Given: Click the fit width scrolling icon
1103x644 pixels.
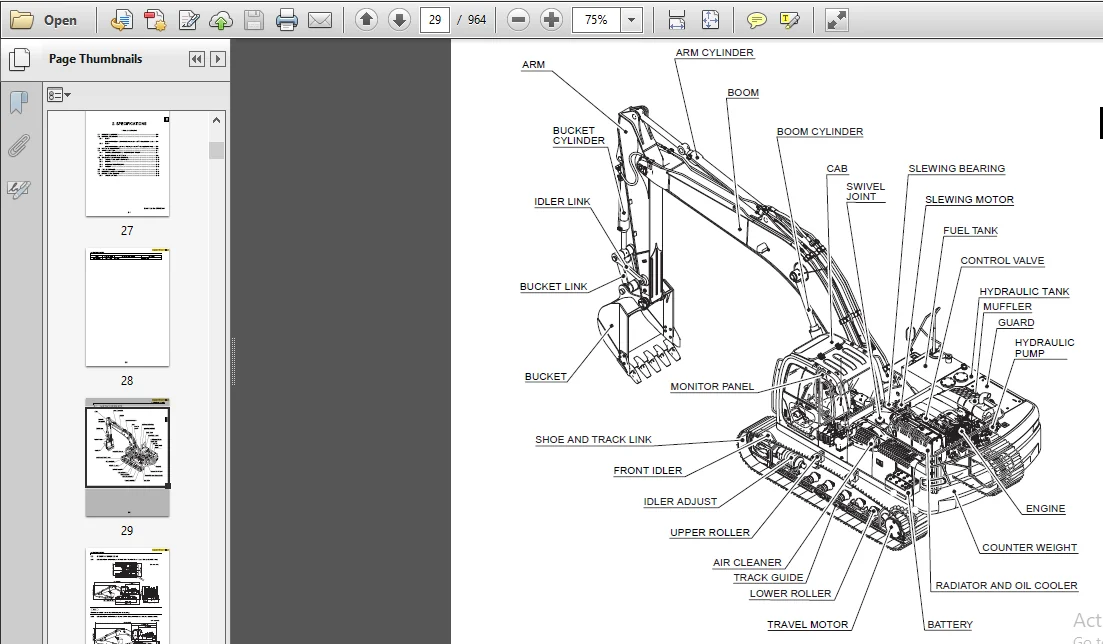Looking at the screenshot, I should [x=677, y=20].
